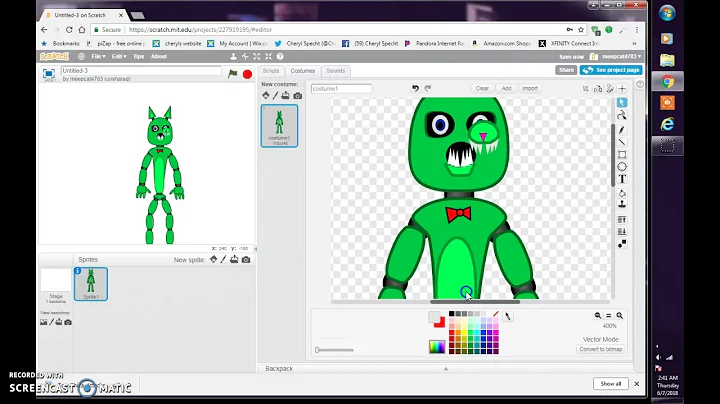Click the green flag to start
Image resolution: width=720 pixels, height=404 pixels.
233,73
